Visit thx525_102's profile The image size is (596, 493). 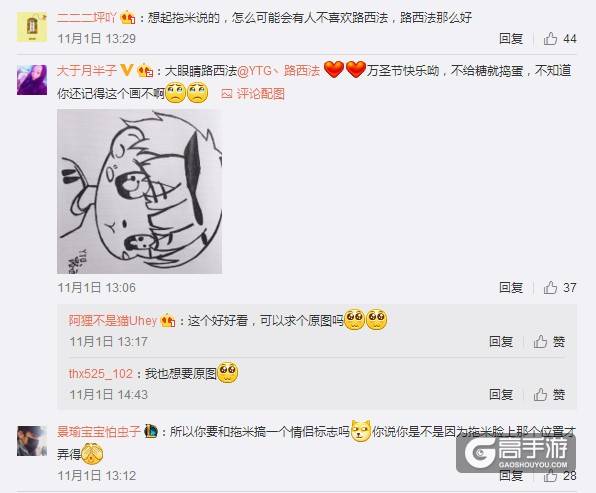pyautogui.click(x=100, y=374)
